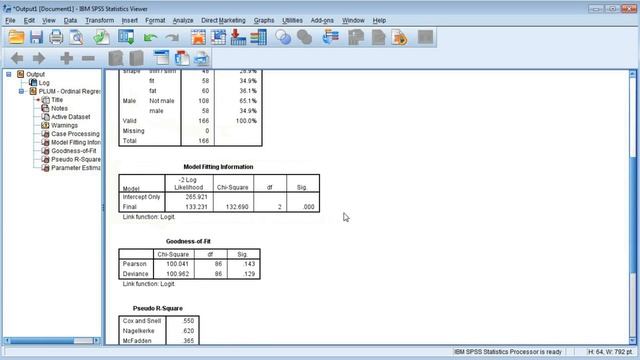Select Case Processing in the outline tree
The height and width of the screenshot is (360, 640).
point(75,134)
